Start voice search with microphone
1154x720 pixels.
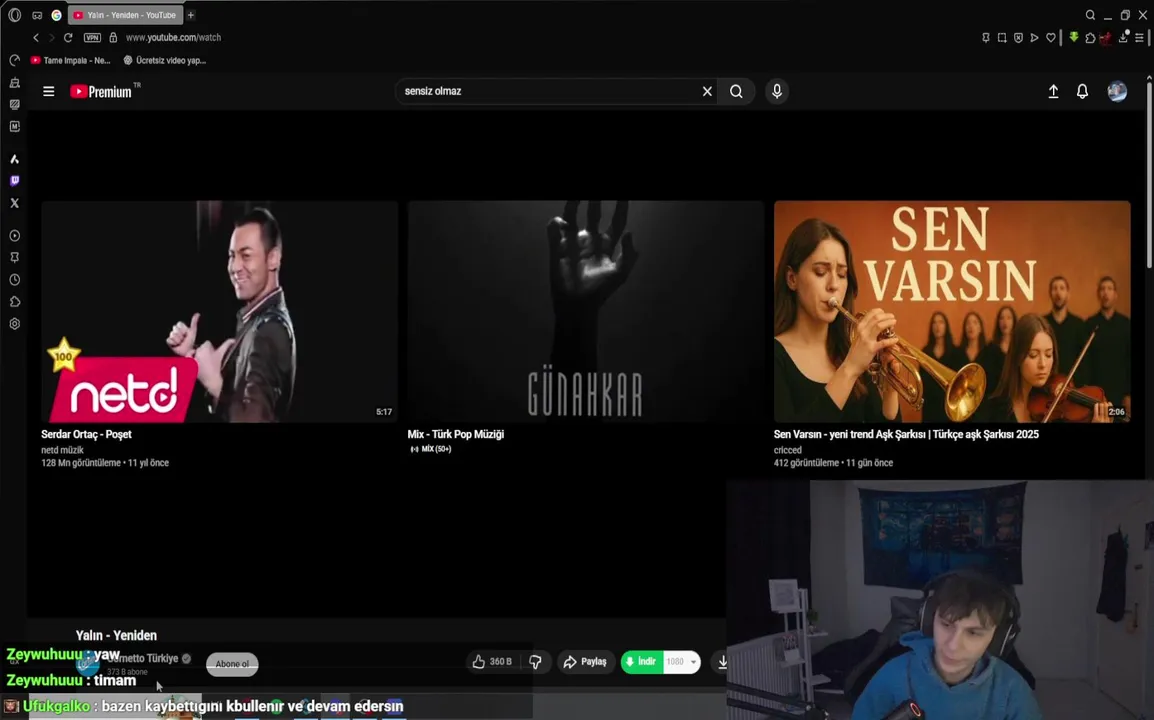point(776,91)
